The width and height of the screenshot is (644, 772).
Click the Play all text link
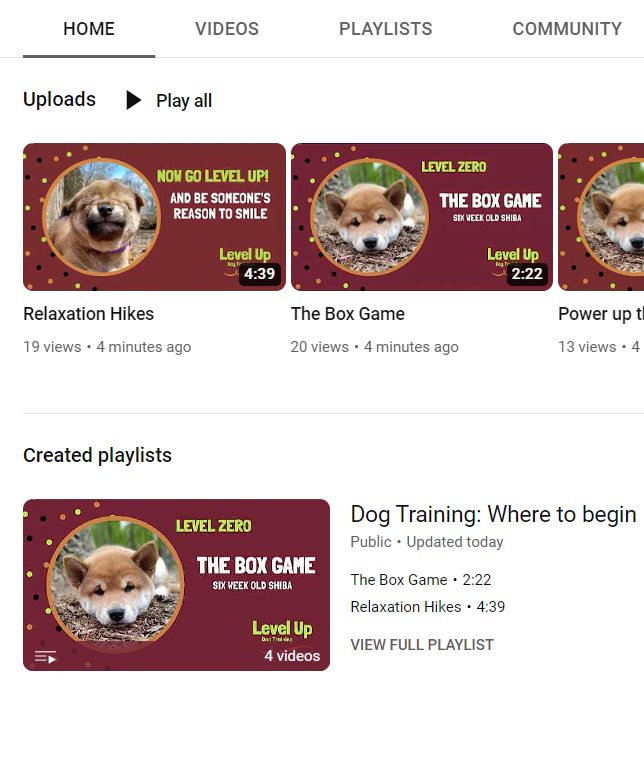click(184, 101)
